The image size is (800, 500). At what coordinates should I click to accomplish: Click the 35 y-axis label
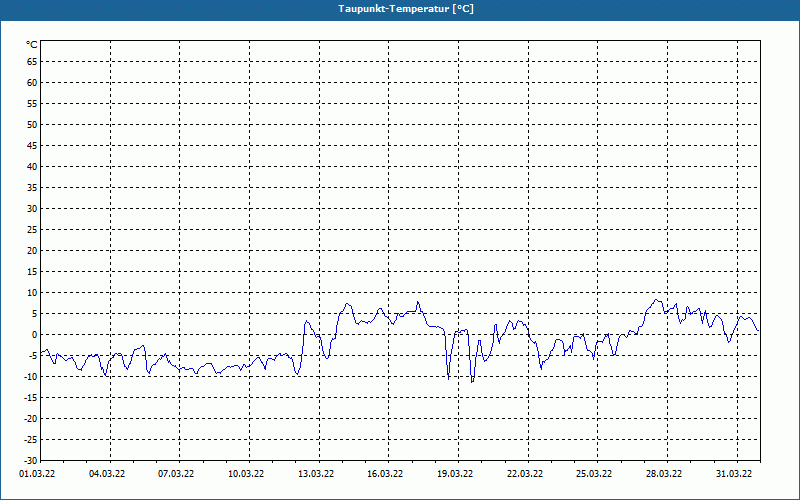(x=32, y=188)
